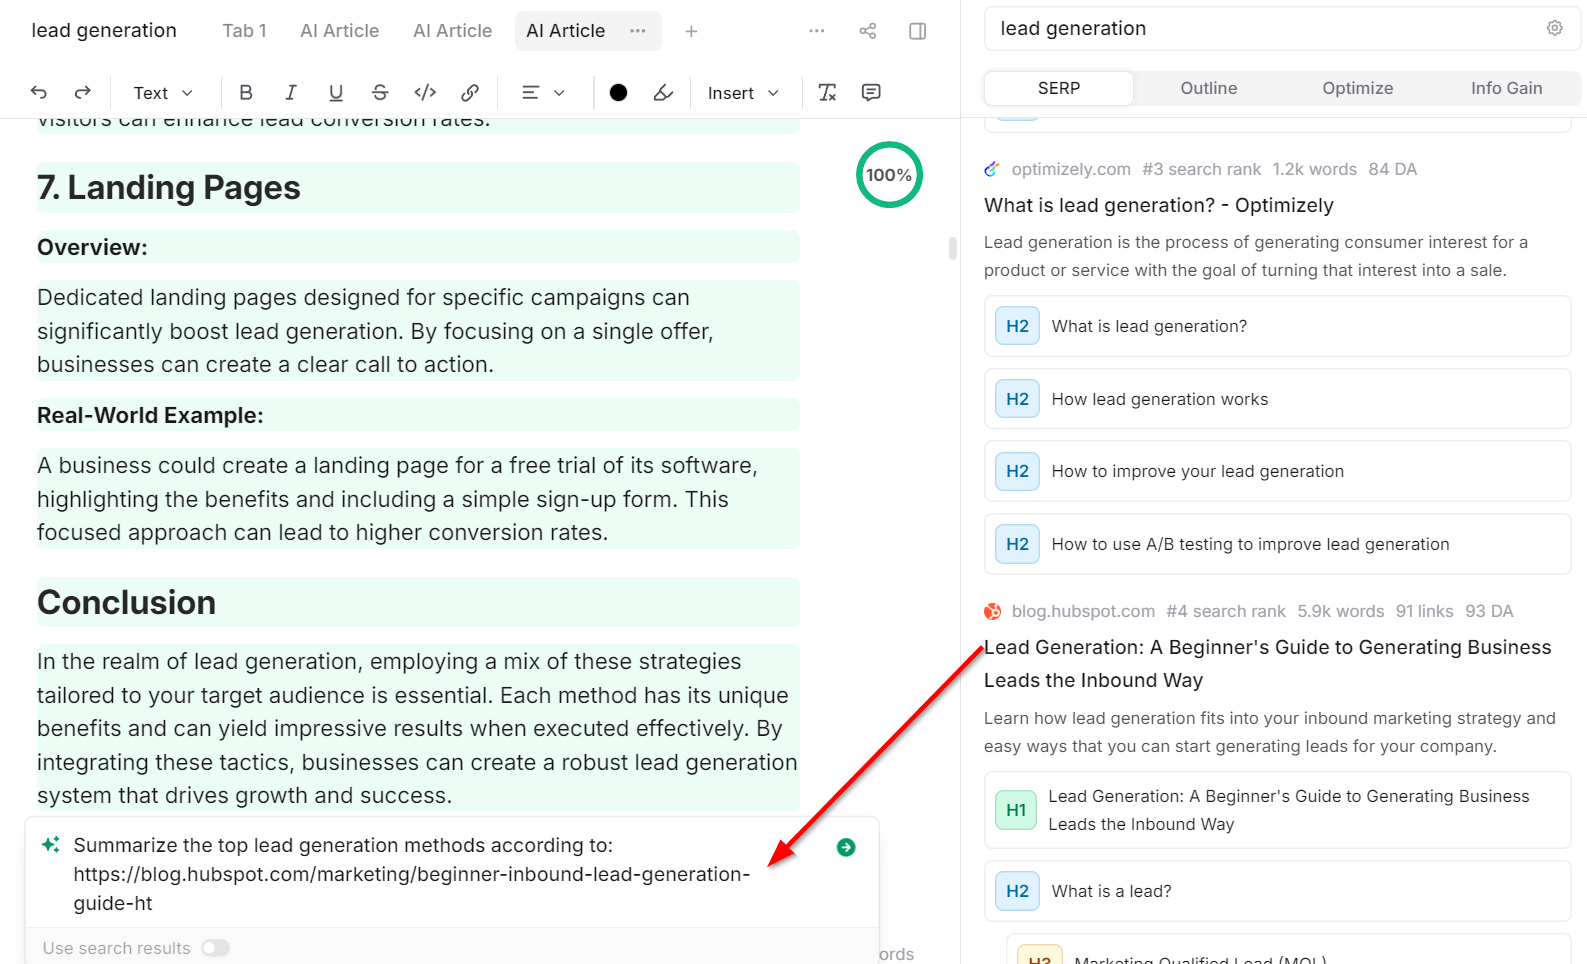Click the 'What is a lead?' H2 heading
Viewport: 1587px width, 964px height.
click(x=1278, y=891)
